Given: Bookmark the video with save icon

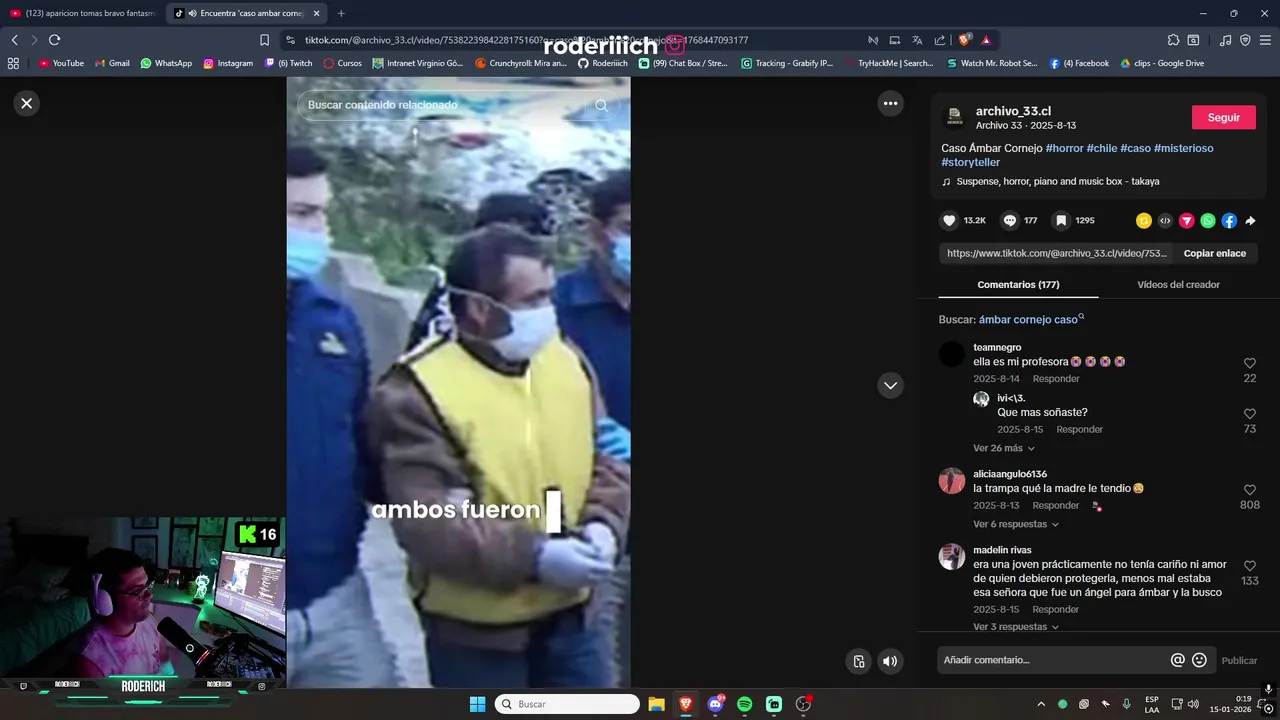Looking at the screenshot, I should (1061, 220).
